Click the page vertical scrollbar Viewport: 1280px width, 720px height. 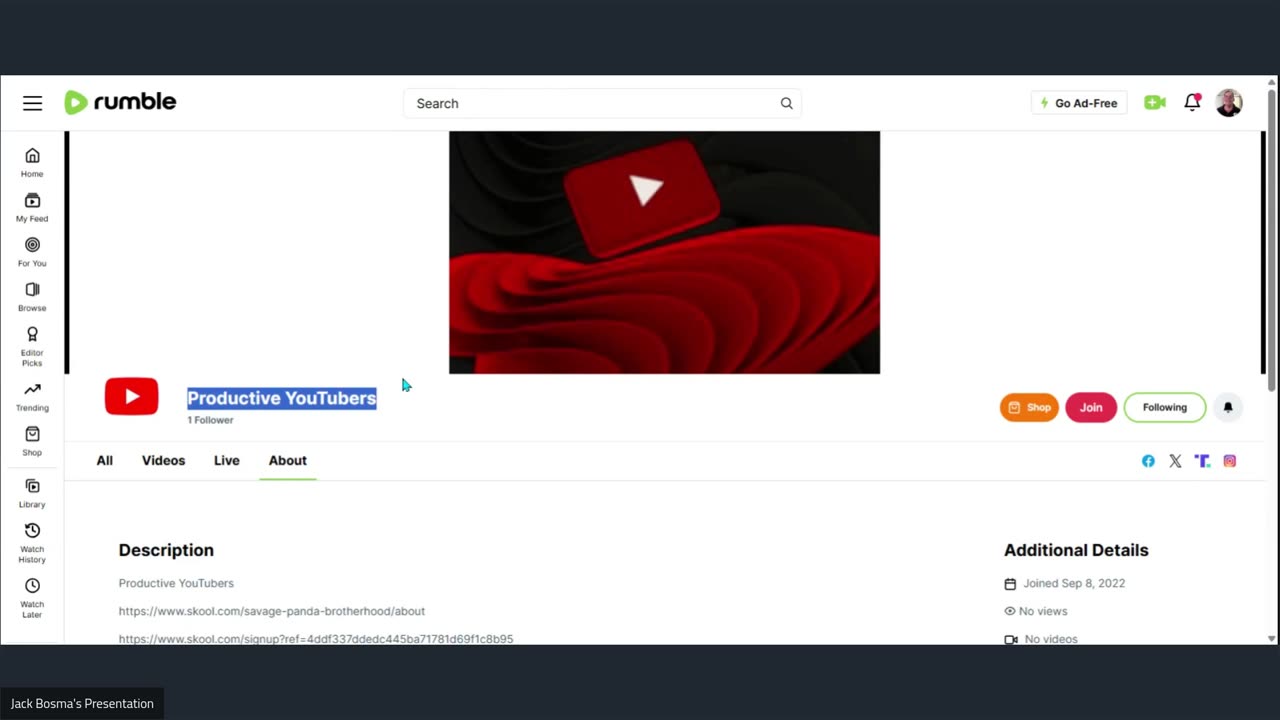1272,240
